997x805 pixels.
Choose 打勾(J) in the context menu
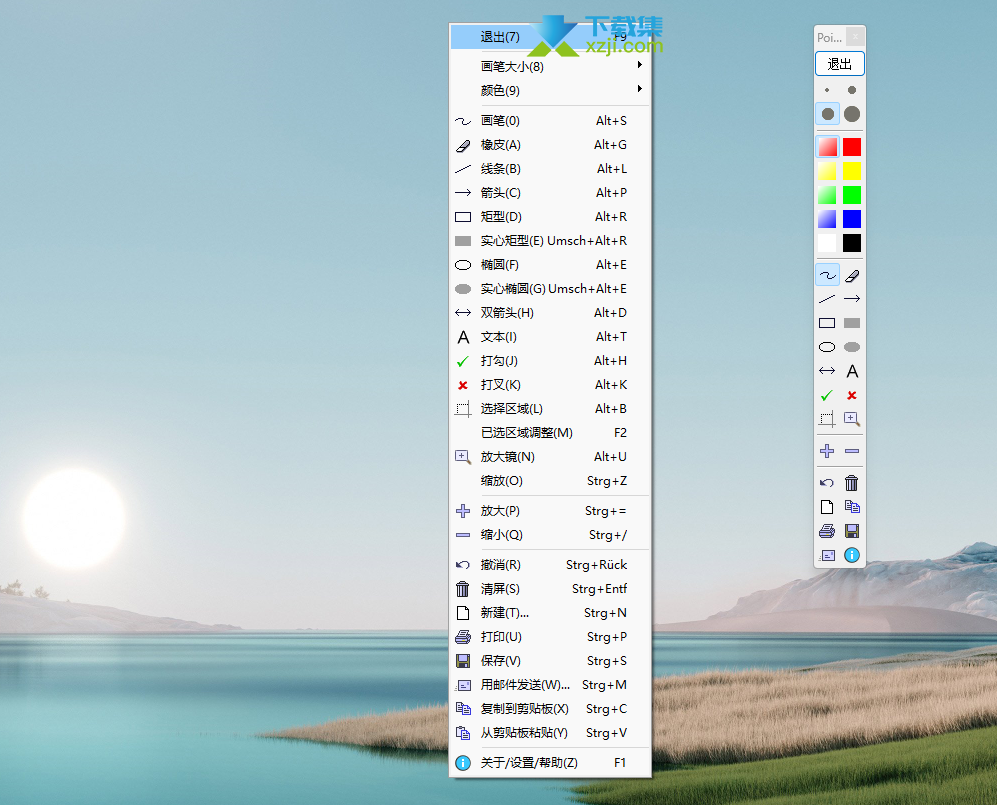pyautogui.click(x=550, y=361)
